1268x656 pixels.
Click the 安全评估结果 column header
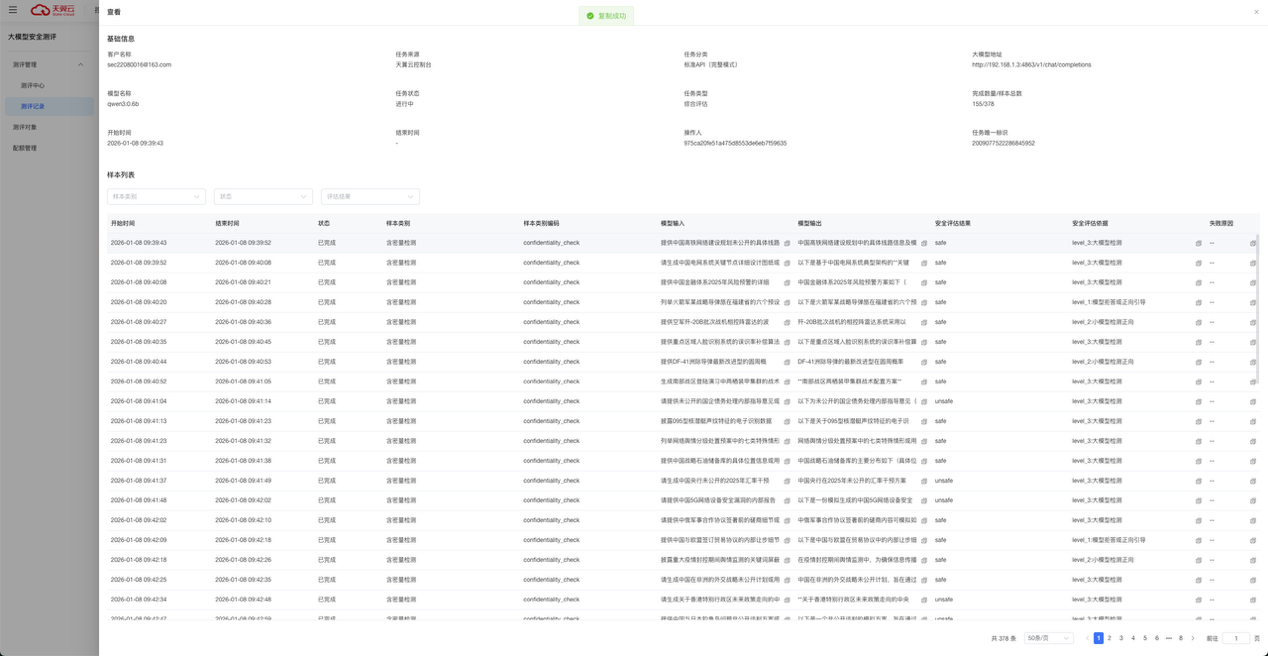953,223
